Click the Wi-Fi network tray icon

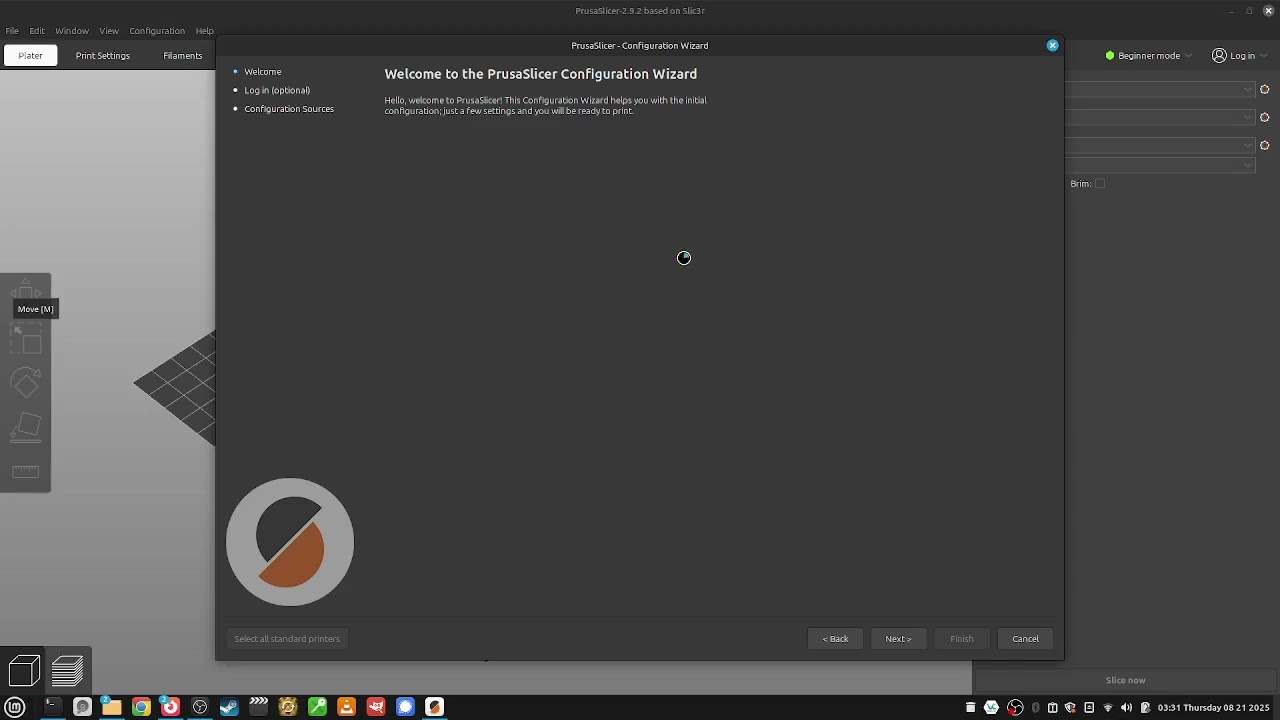point(1107,708)
